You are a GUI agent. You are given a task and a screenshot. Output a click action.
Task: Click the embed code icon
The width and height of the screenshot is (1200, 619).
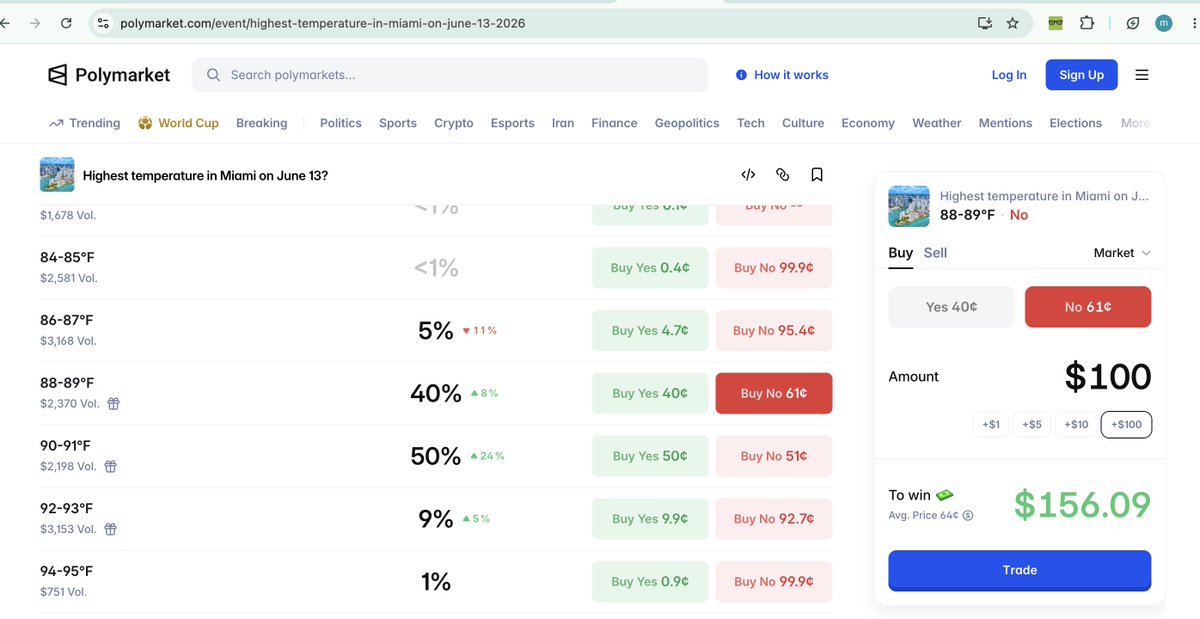[x=748, y=175]
